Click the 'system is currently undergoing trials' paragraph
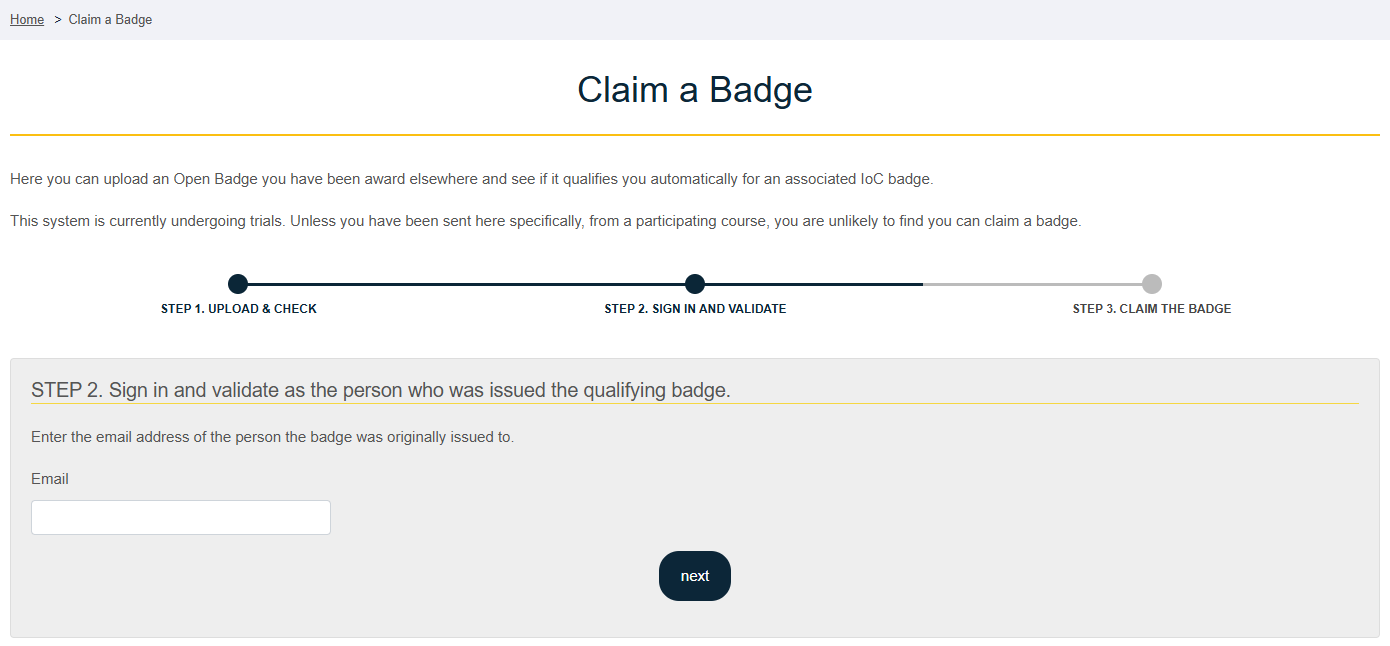The image size is (1390, 646). coord(545,221)
